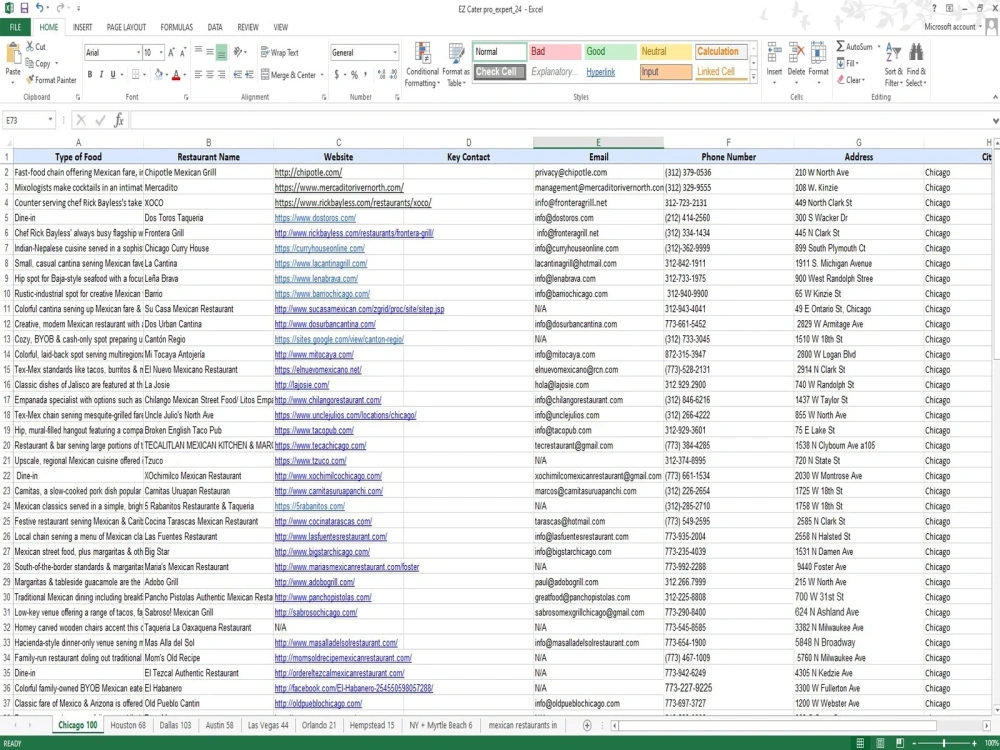
Task: Click the Undo arrow icon
Action: [40, 8]
